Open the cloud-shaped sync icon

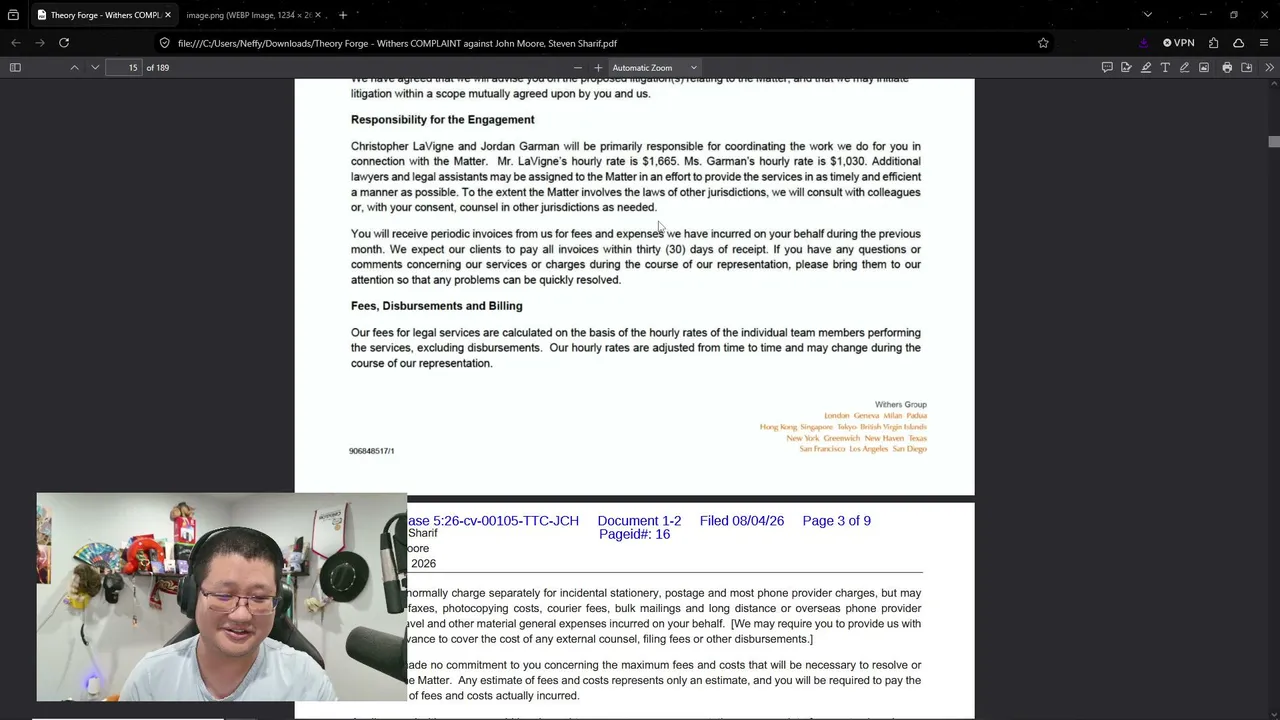(x=1238, y=43)
